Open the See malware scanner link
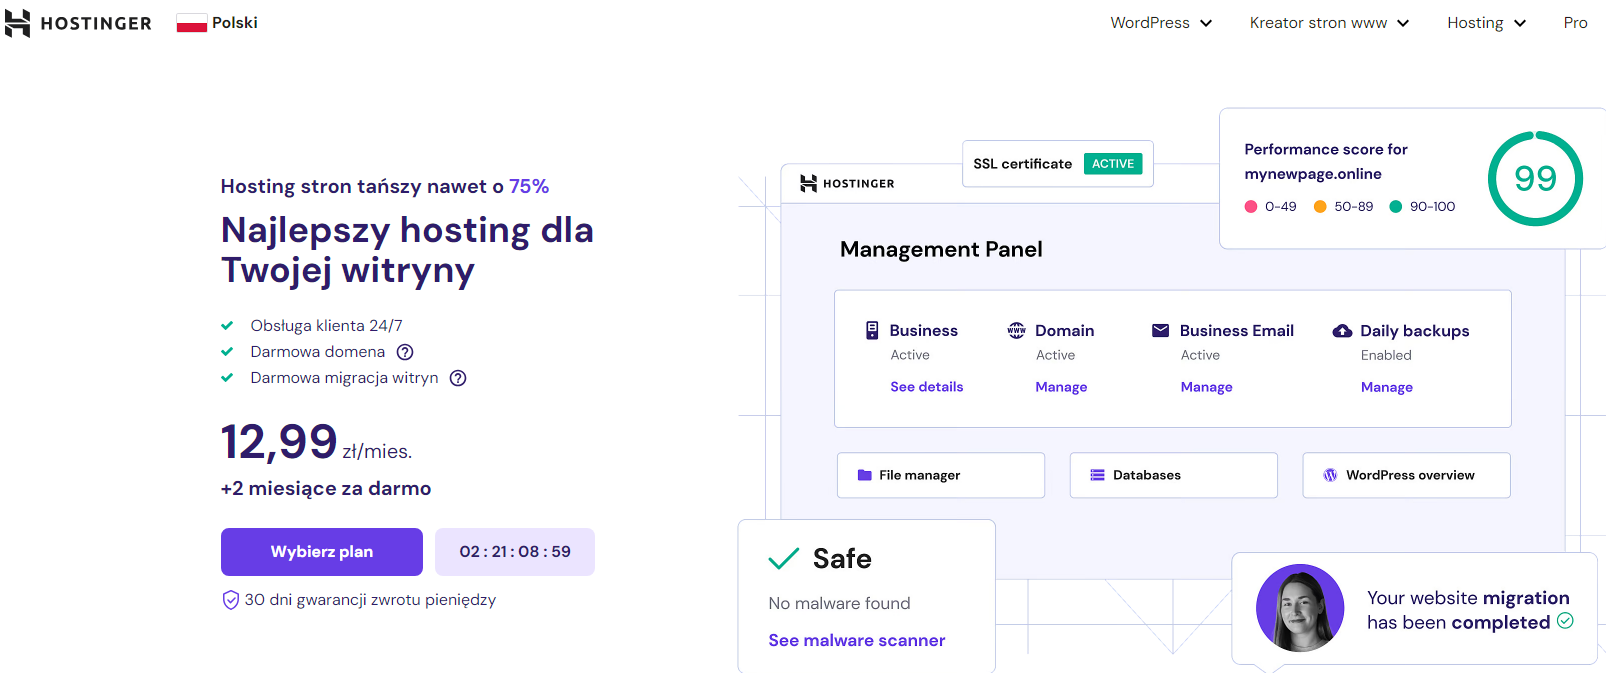 coord(857,640)
